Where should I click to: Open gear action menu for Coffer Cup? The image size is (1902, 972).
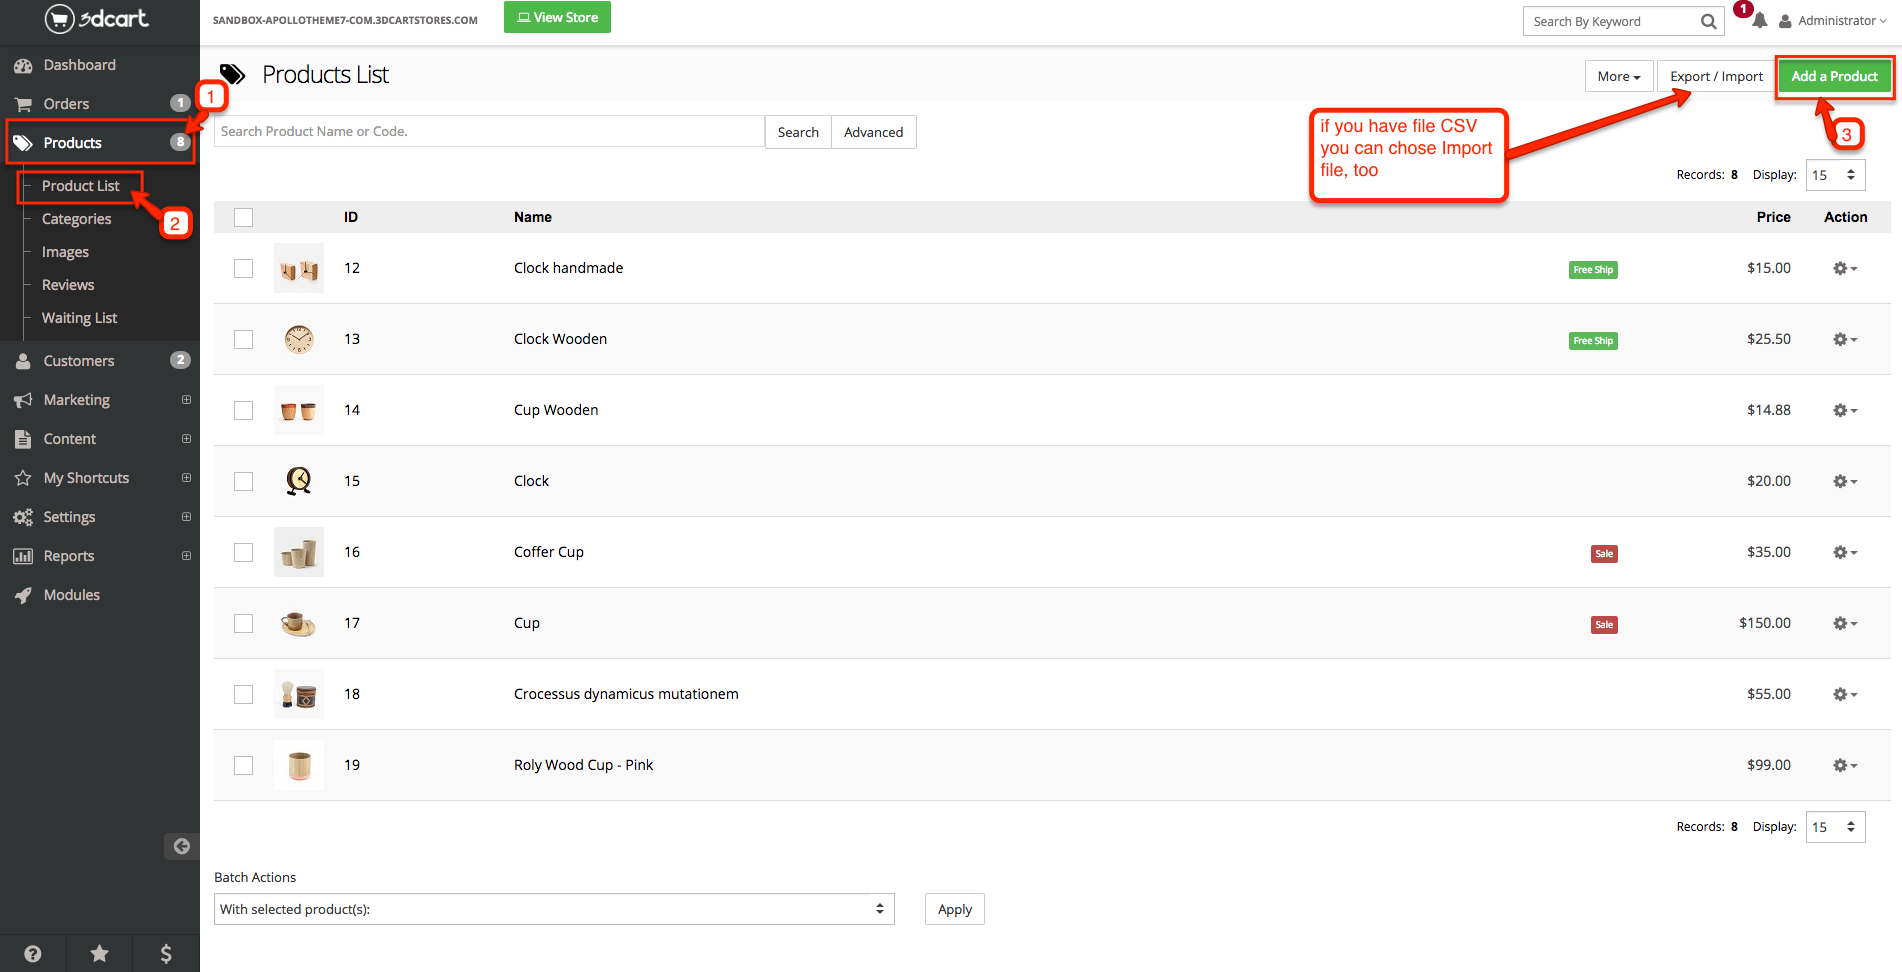click(1845, 552)
